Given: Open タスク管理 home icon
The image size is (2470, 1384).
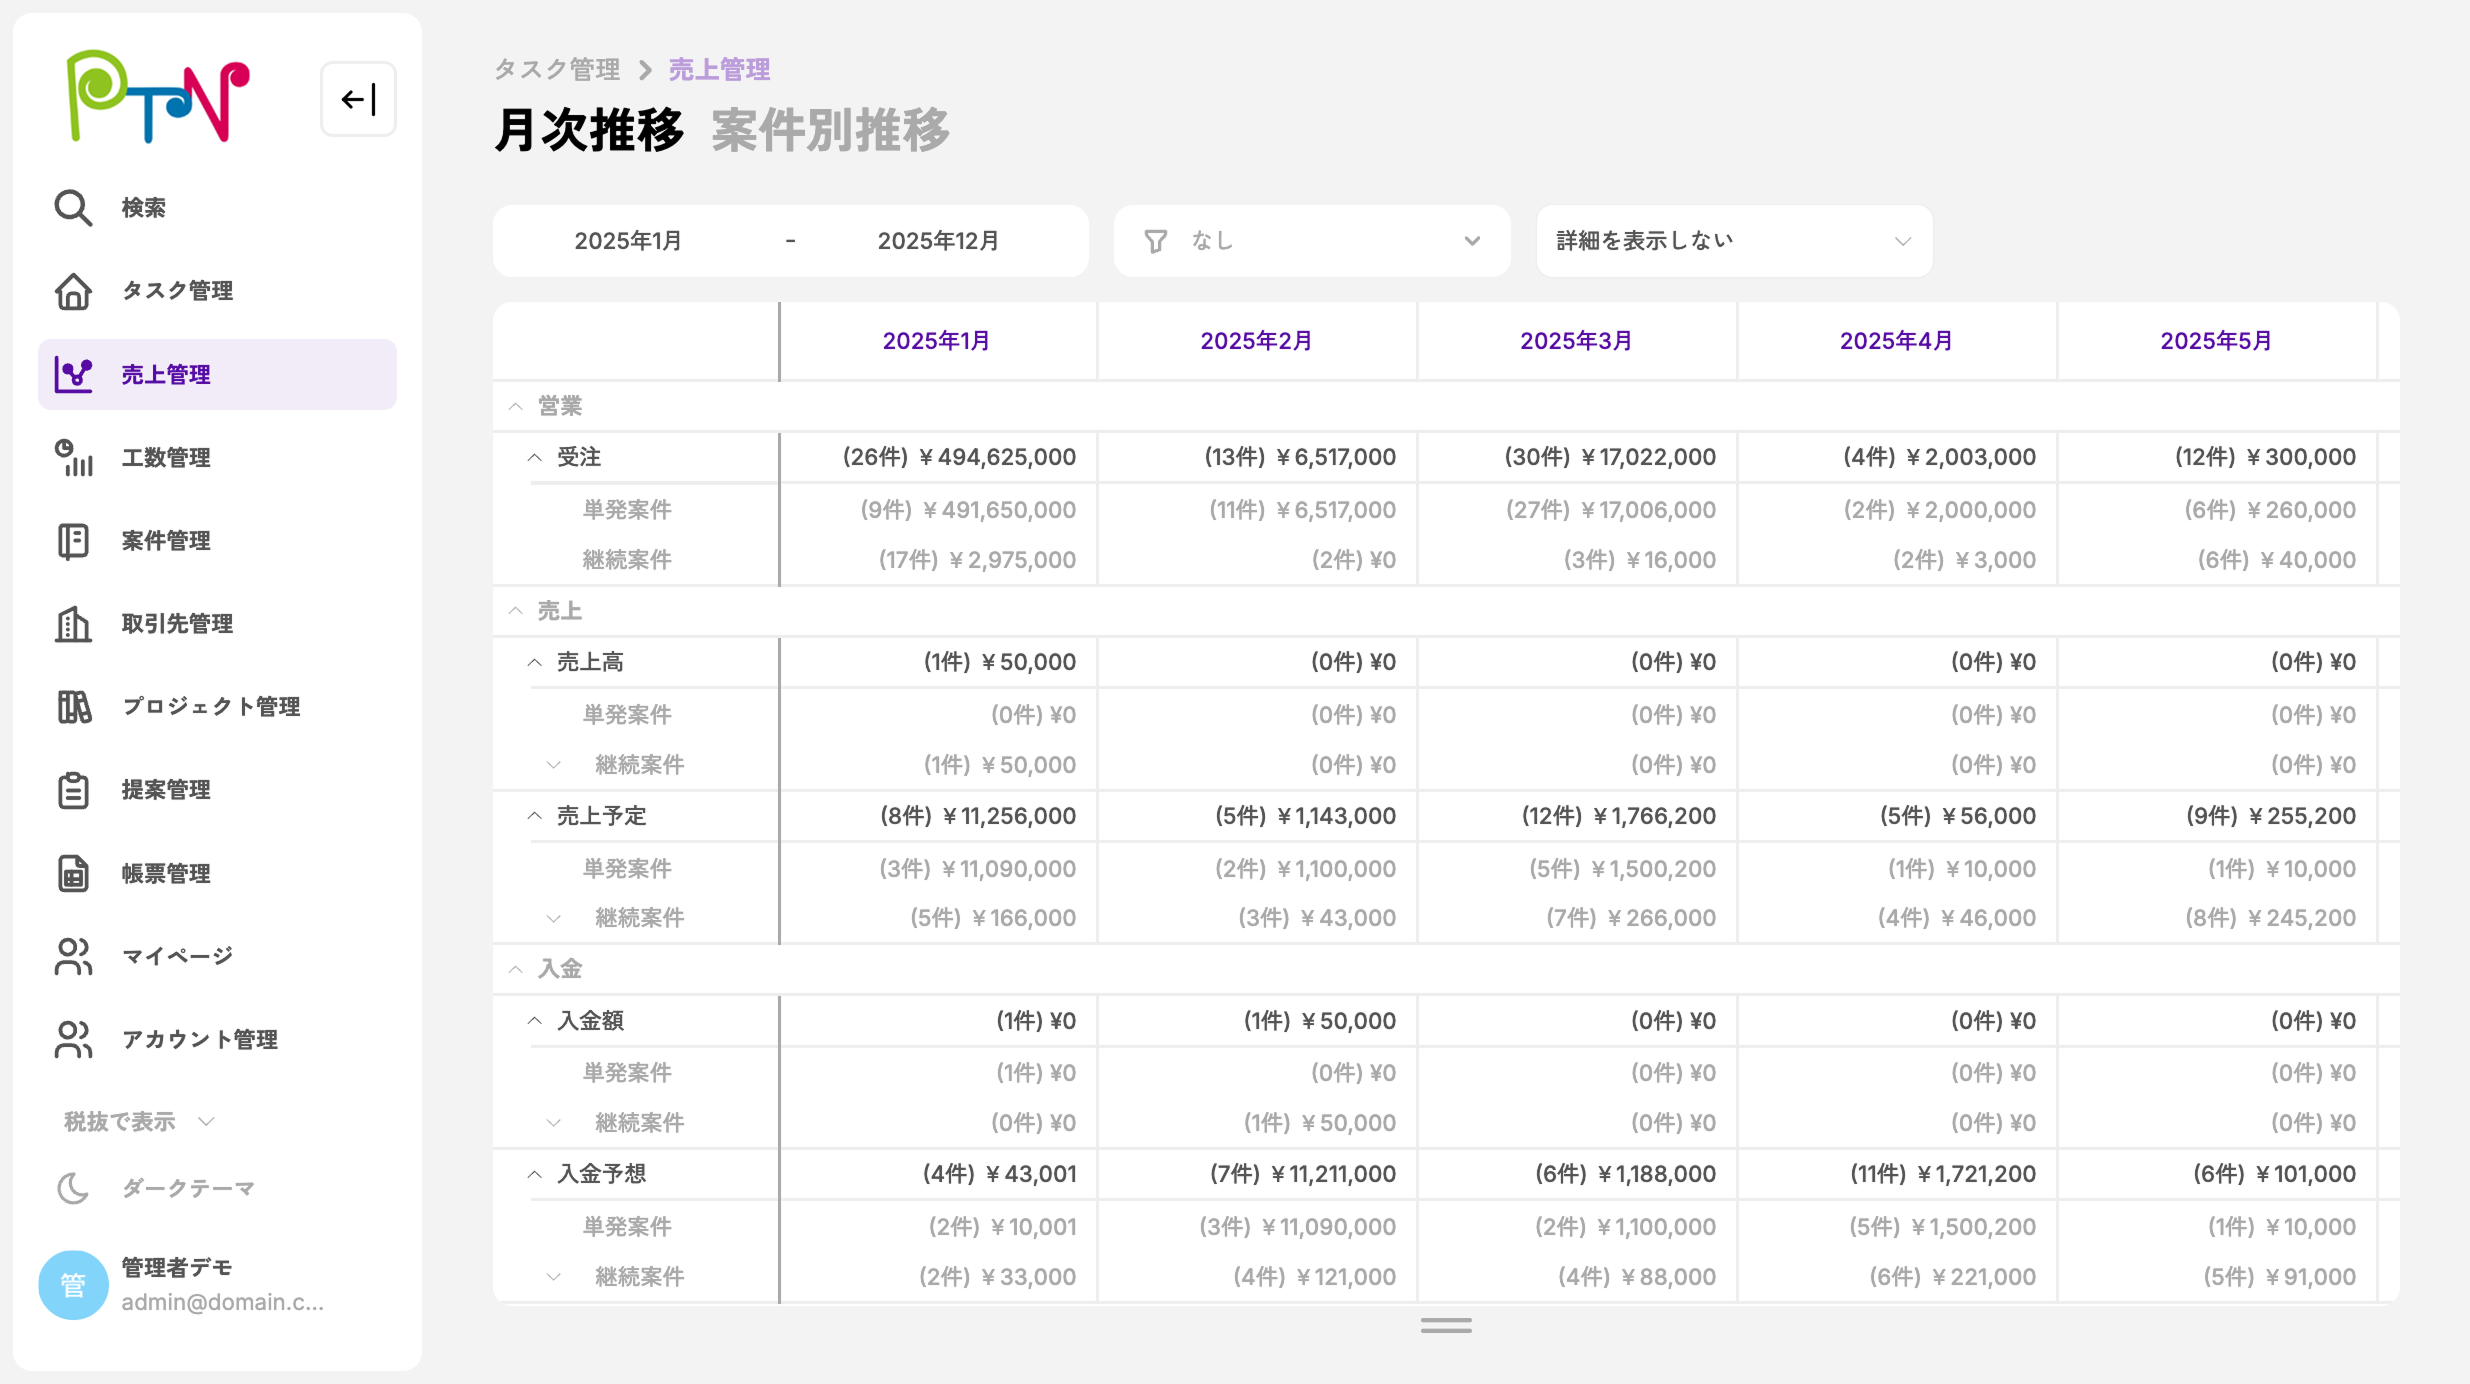Looking at the screenshot, I should tap(73, 291).
